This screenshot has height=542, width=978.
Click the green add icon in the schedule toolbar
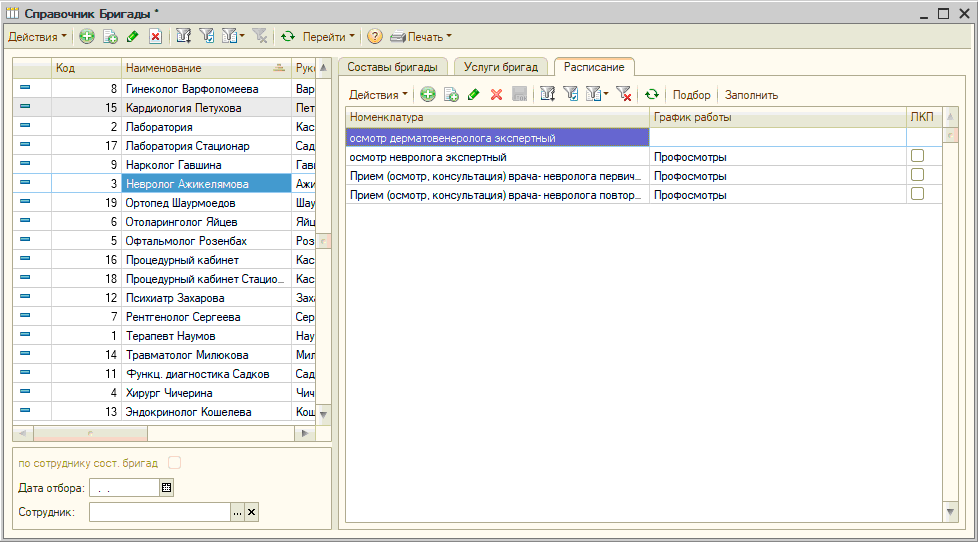(x=428, y=95)
